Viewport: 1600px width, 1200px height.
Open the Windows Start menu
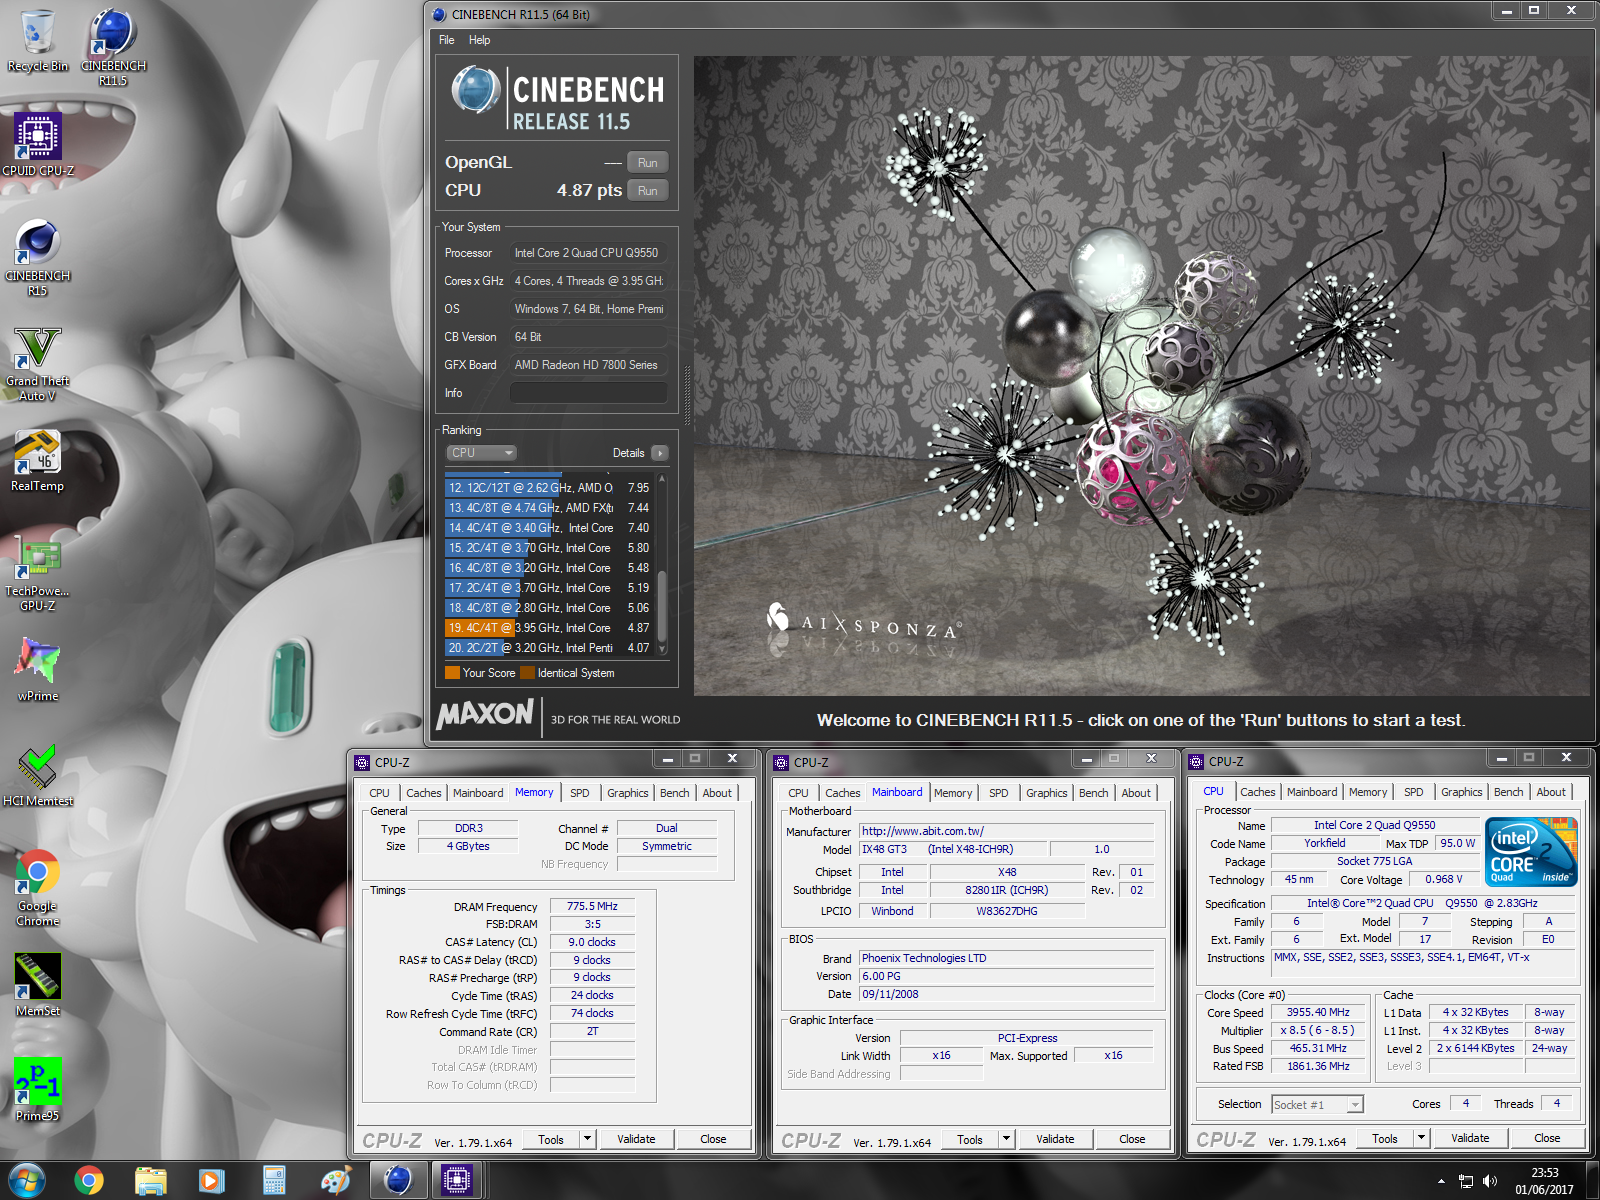(x=27, y=1180)
